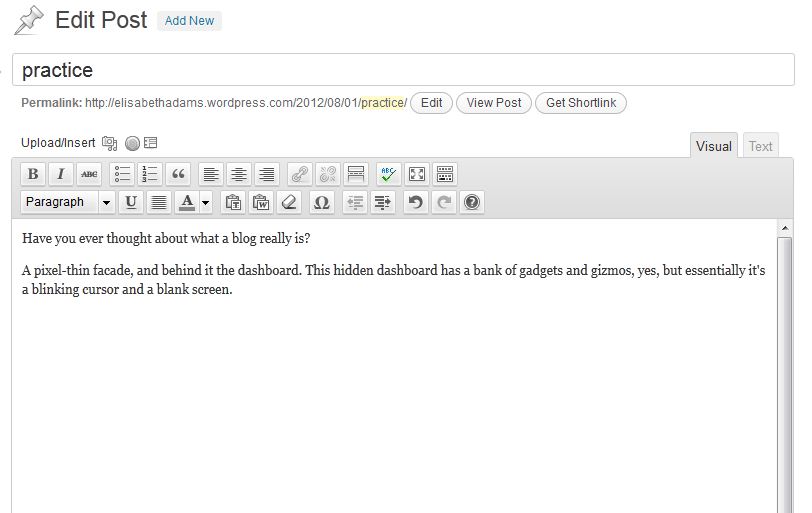Insert a custom character with Omega icon
The height and width of the screenshot is (513, 812).
(321, 202)
